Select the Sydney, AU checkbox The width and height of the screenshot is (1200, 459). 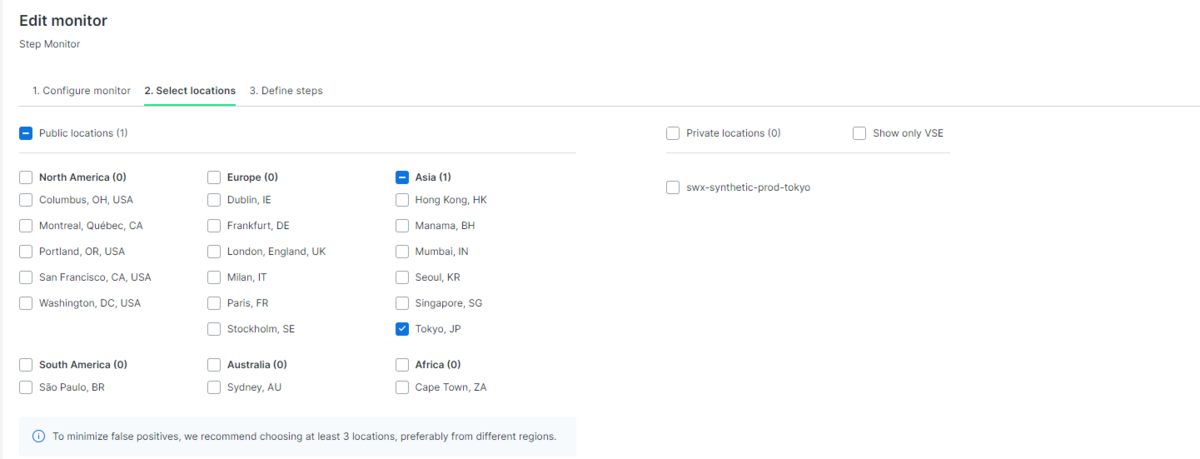(214, 387)
